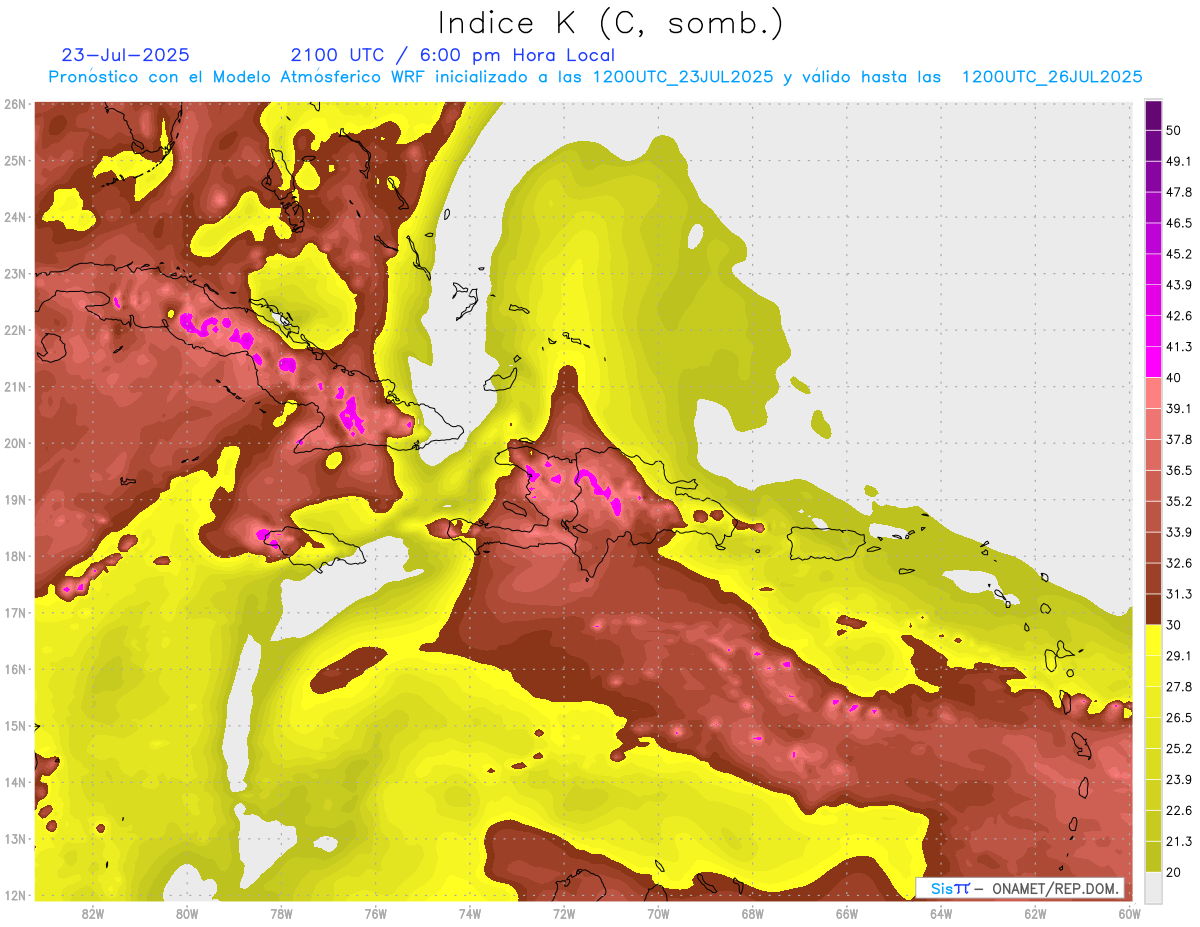Click the colorbar value 26.5
Image resolution: width=1200 pixels, height=927 pixels.
[1179, 718]
